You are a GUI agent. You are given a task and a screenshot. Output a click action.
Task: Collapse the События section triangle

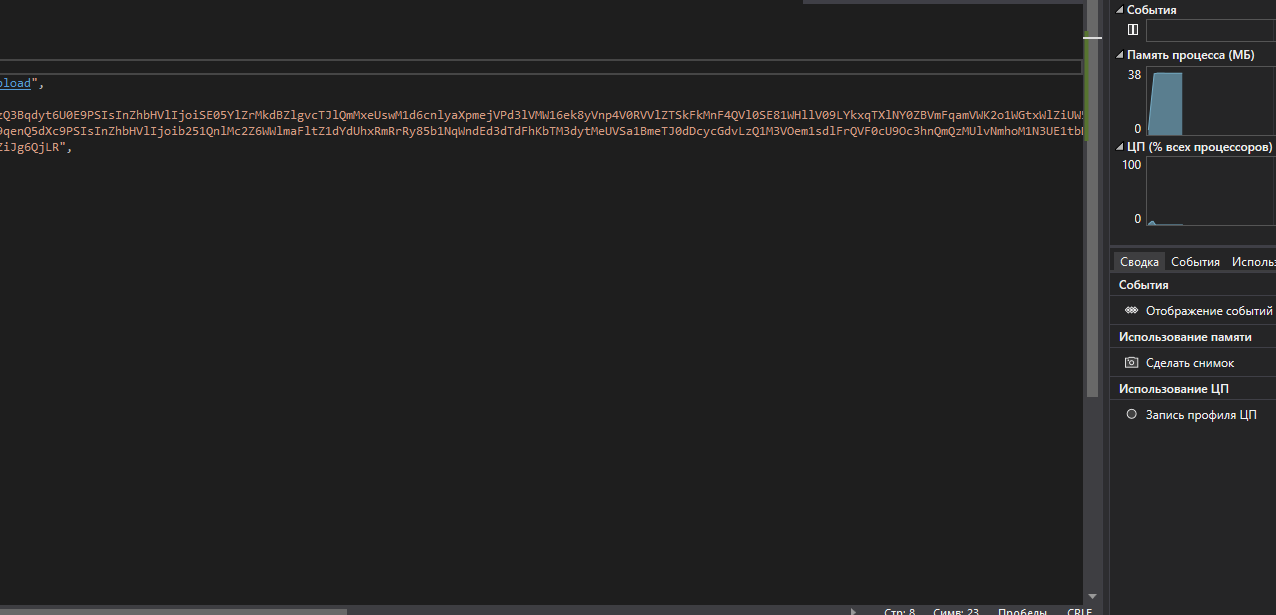click(x=1120, y=10)
